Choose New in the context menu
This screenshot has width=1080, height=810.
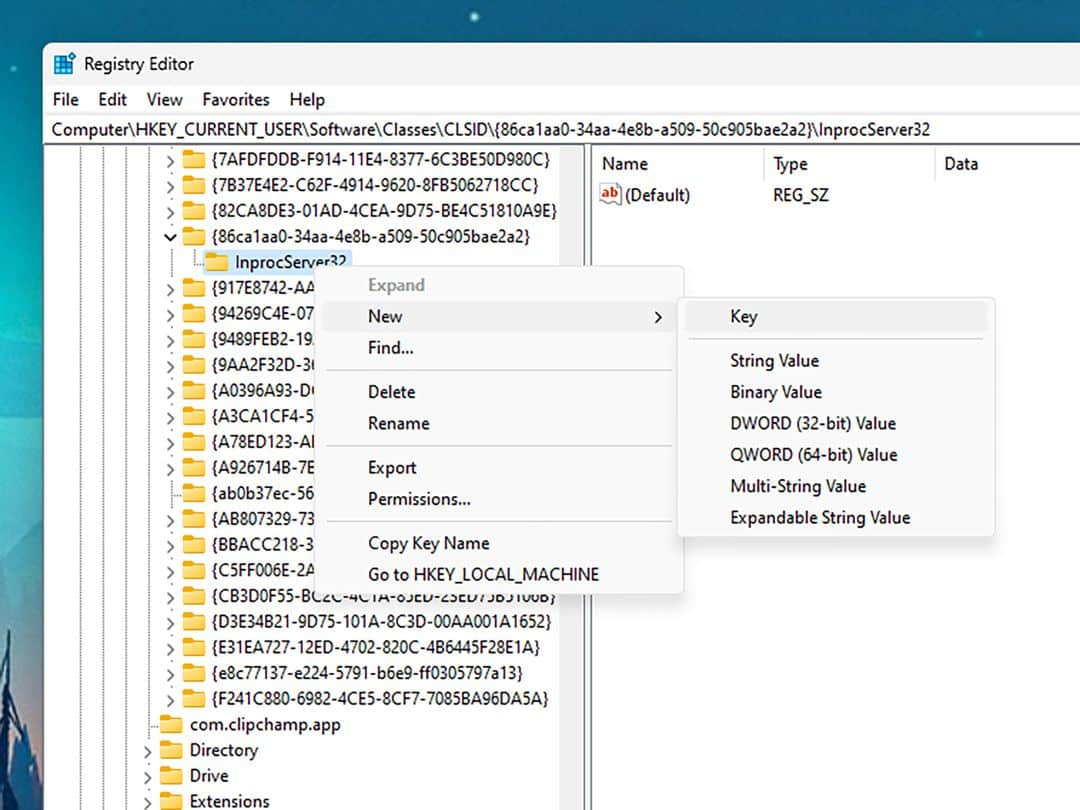point(498,316)
